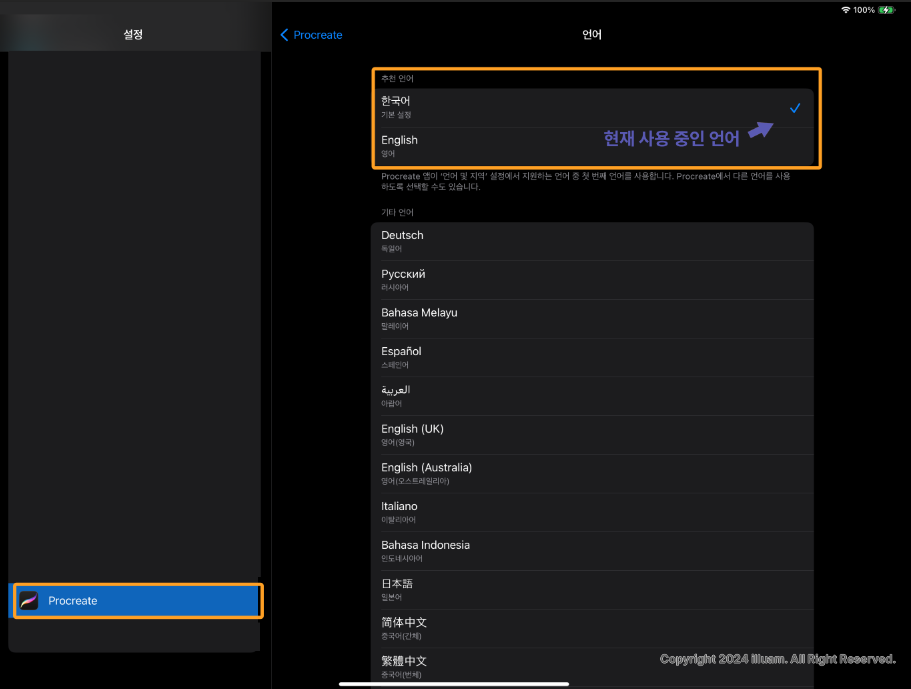Choose the Bahasa Melayu language

click(592, 319)
